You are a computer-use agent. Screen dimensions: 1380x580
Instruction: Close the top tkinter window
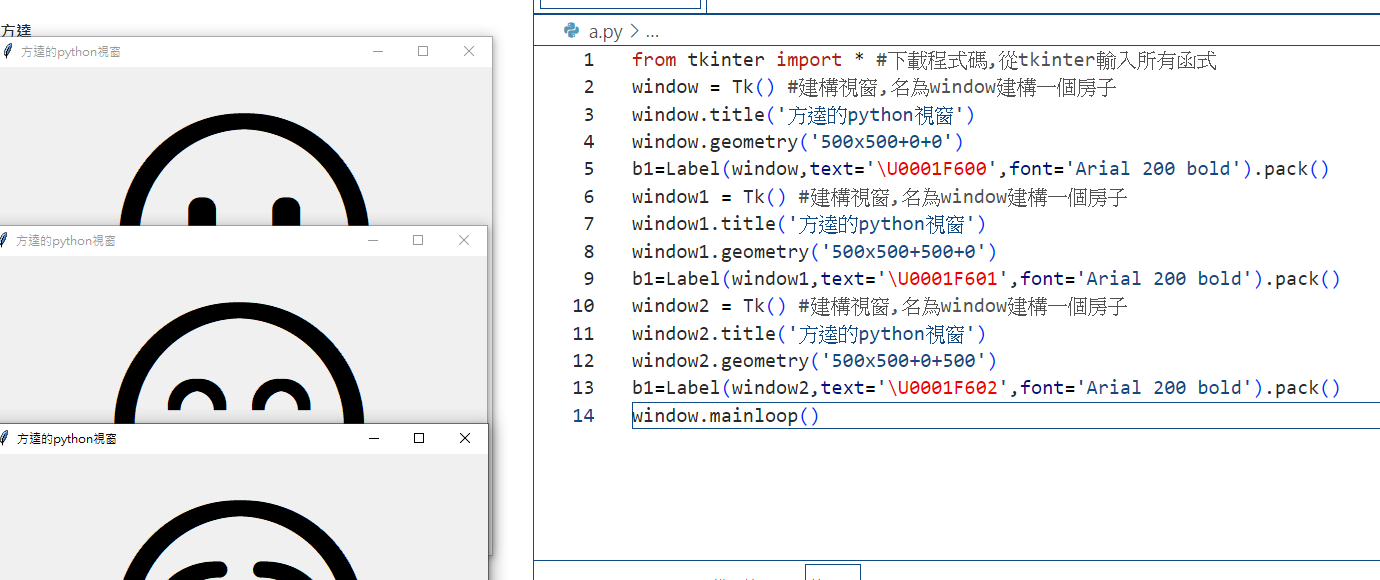[469, 51]
